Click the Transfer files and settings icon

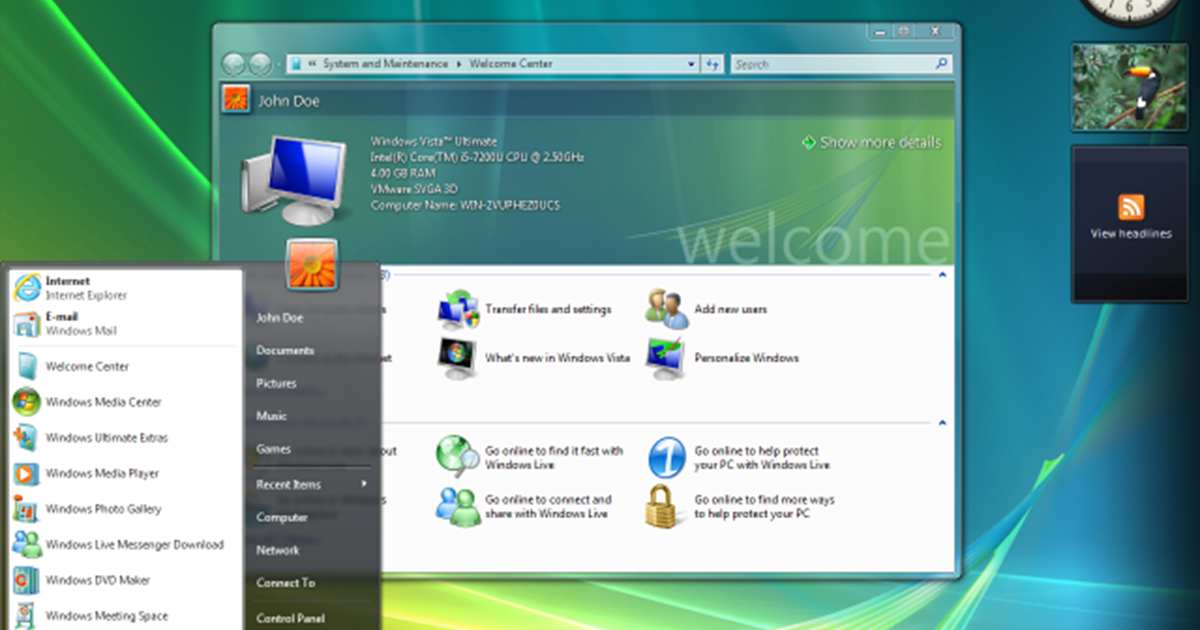[458, 309]
